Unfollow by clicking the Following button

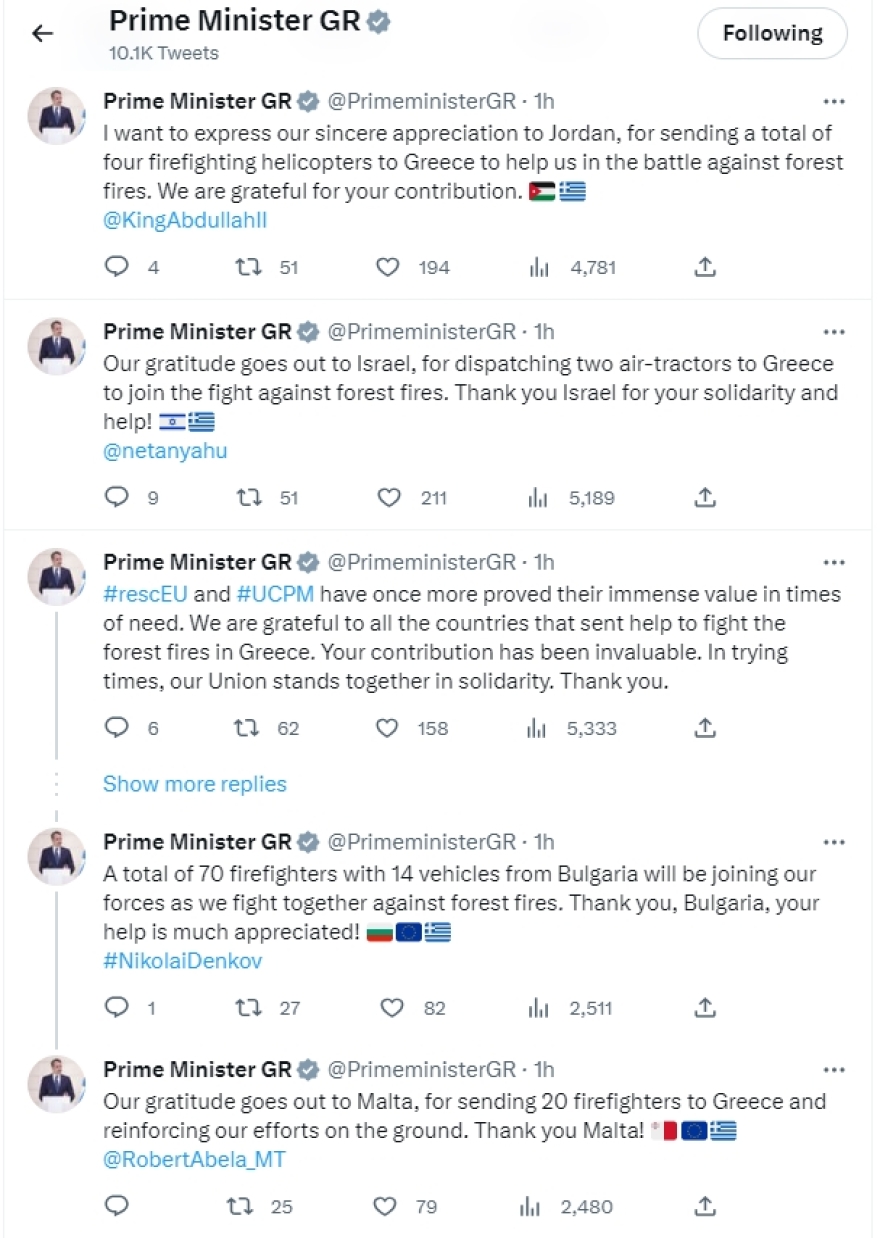pyautogui.click(x=771, y=32)
